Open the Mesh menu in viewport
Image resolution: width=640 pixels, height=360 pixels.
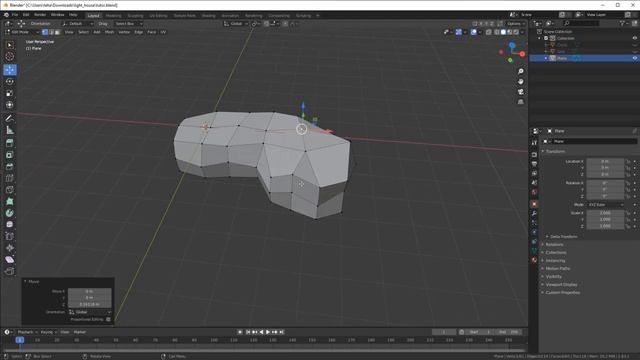point(109,32)
